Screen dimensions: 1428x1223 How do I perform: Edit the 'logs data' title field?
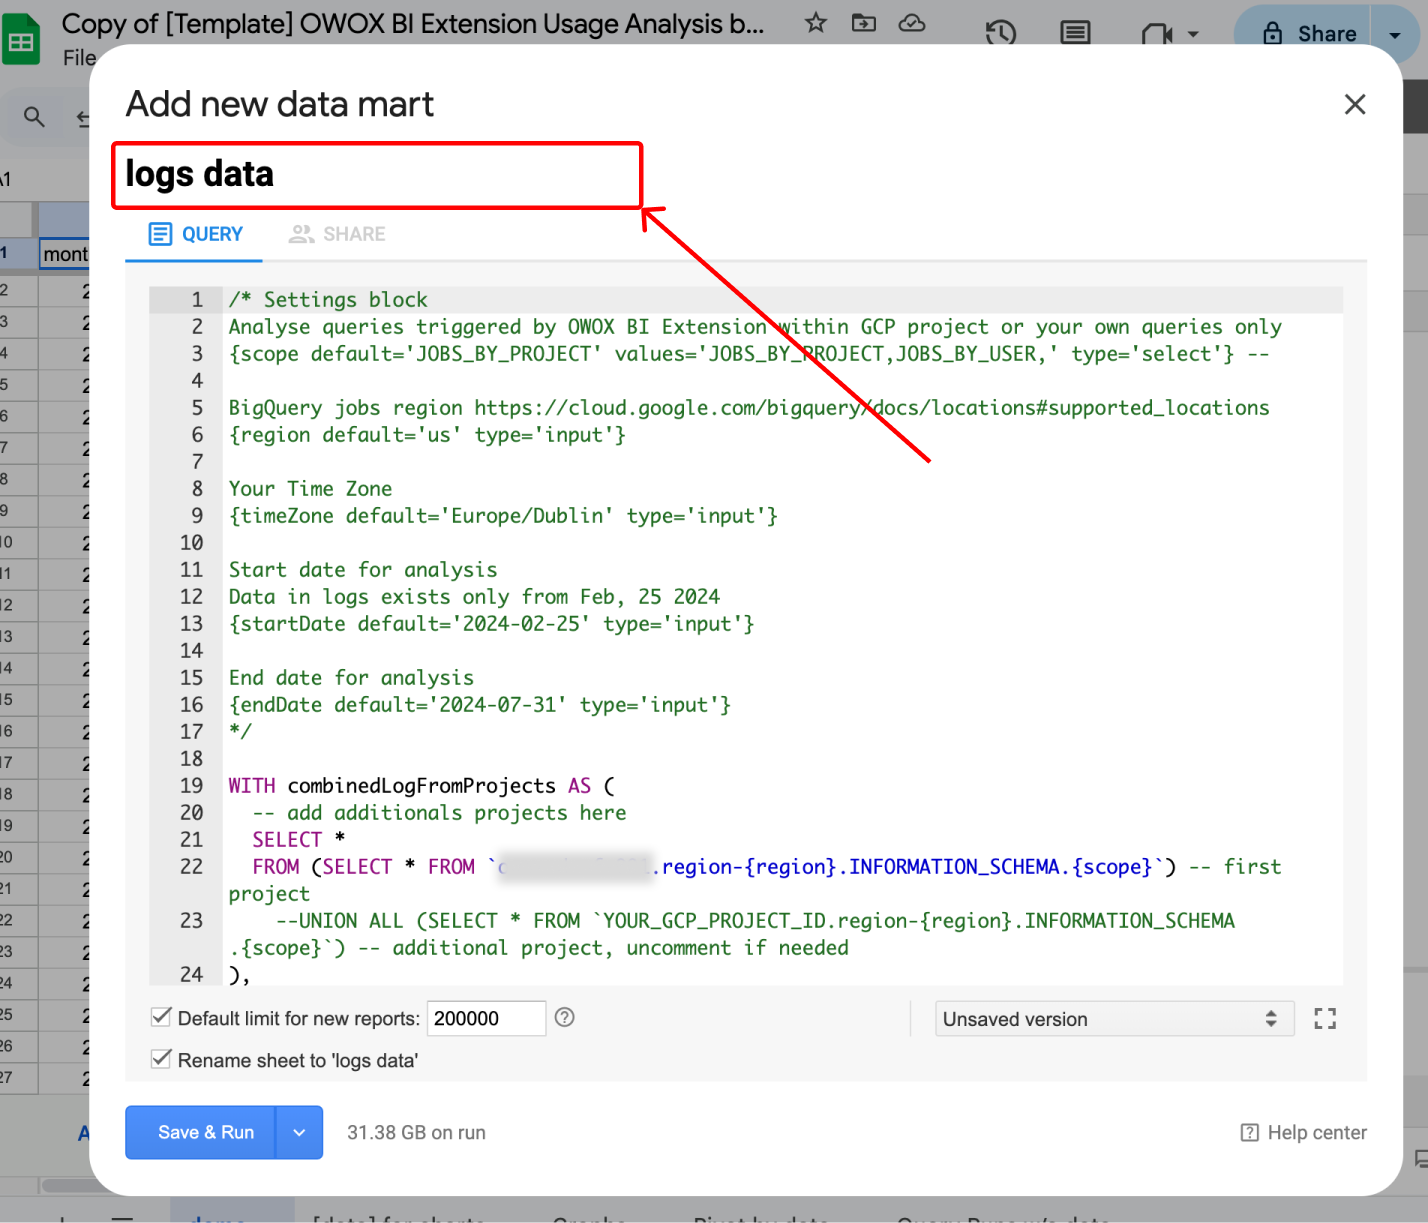pos(377,175)
